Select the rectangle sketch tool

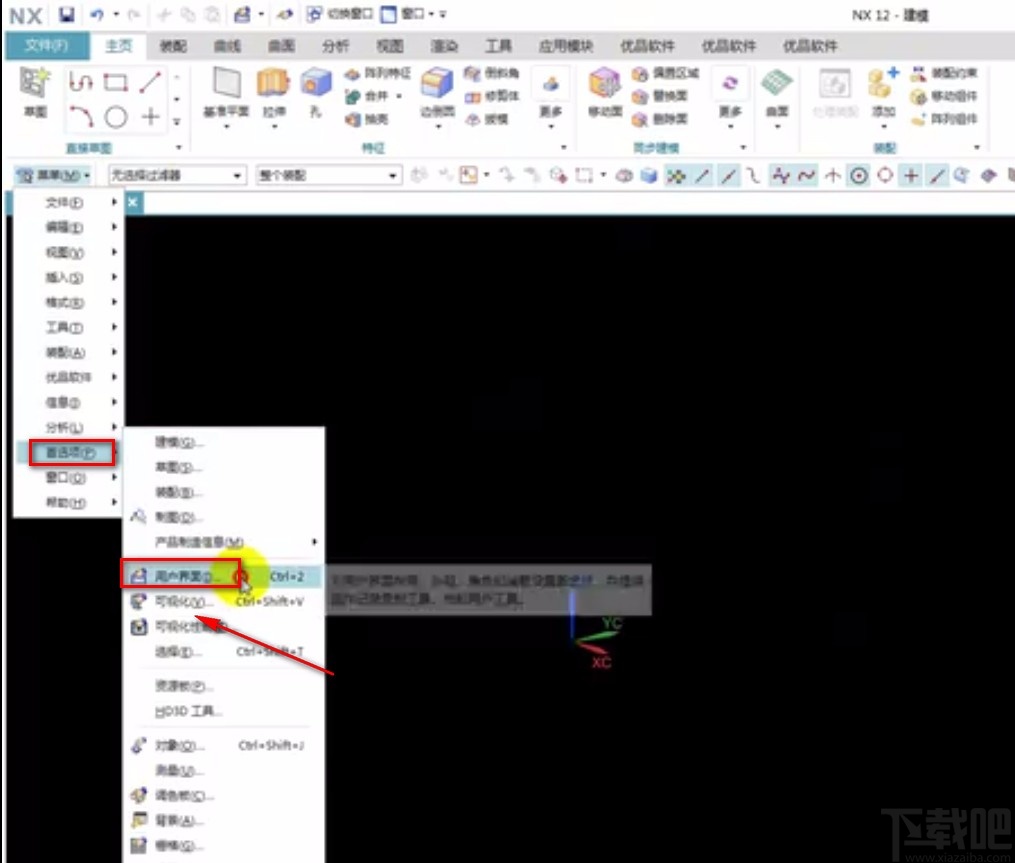point(116,82)
